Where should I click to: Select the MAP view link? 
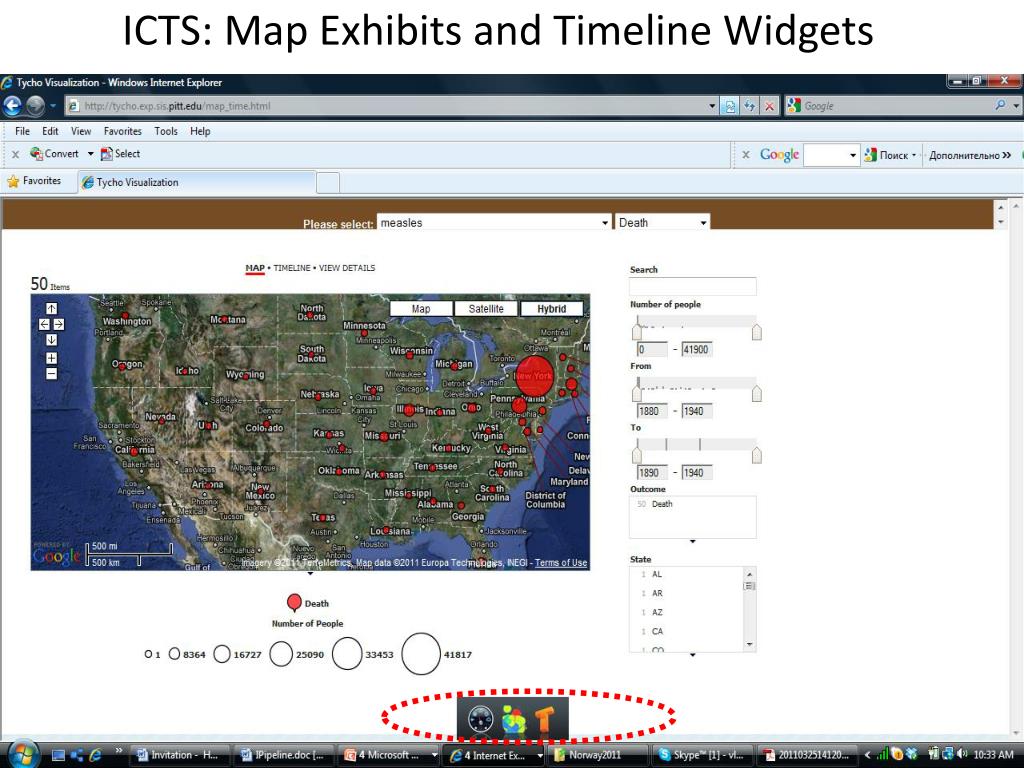255,268
